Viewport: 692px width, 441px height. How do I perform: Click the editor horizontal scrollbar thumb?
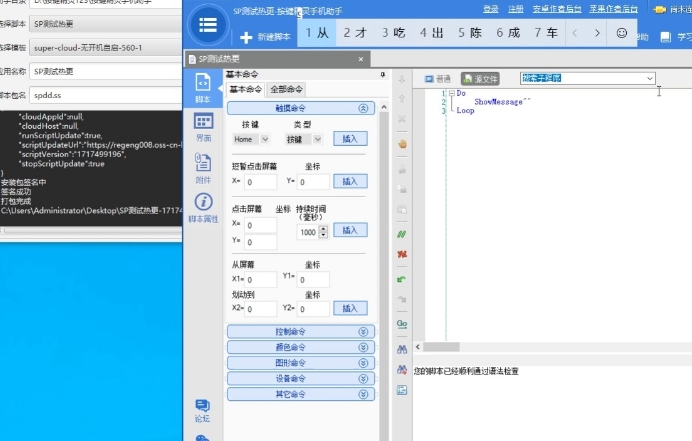click(x=441, y=347)
